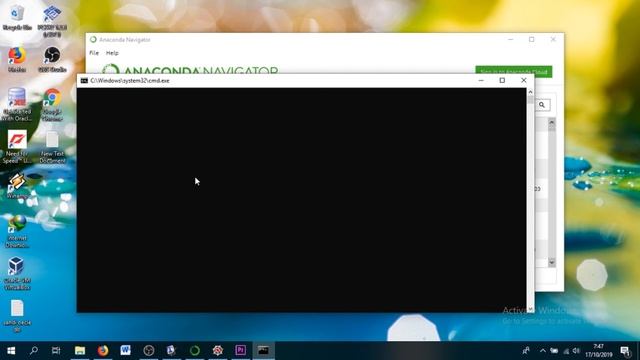Maximize the Anaconda Navigator window
Viewport: 640px width, 360px height.
click(531, 40)
